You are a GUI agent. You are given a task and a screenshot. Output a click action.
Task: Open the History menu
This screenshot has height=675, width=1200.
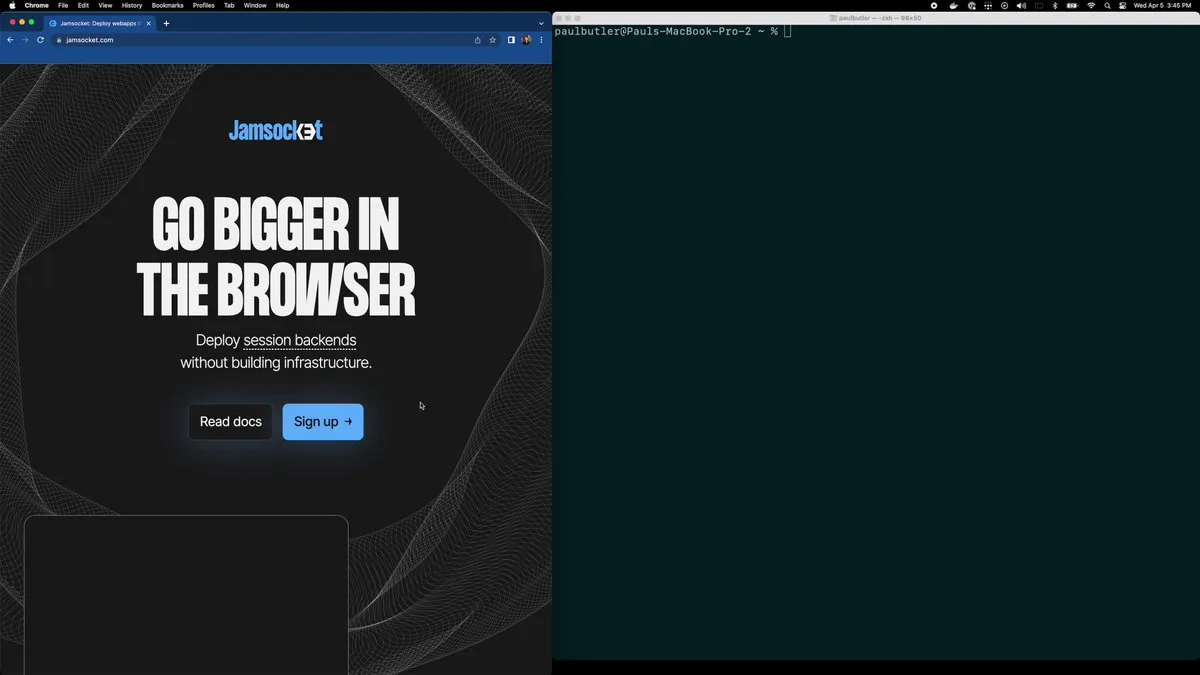click(x=132, y=5)
